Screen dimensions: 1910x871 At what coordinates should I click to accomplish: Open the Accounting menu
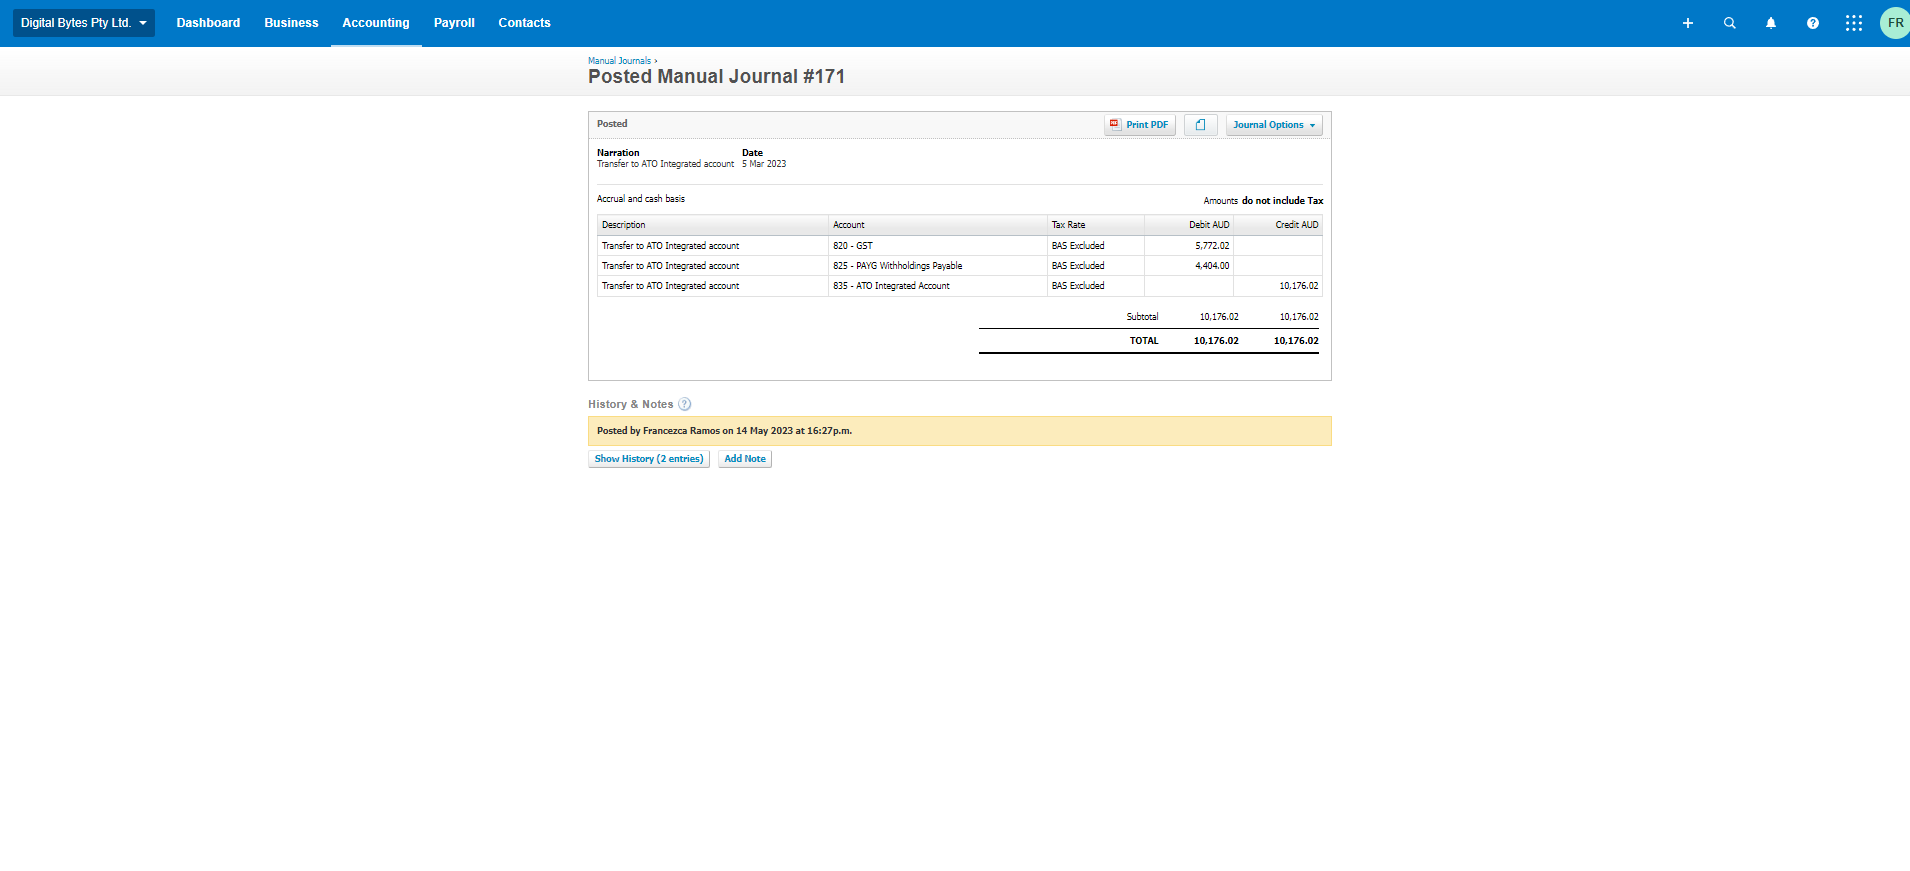tap(376, 23)
